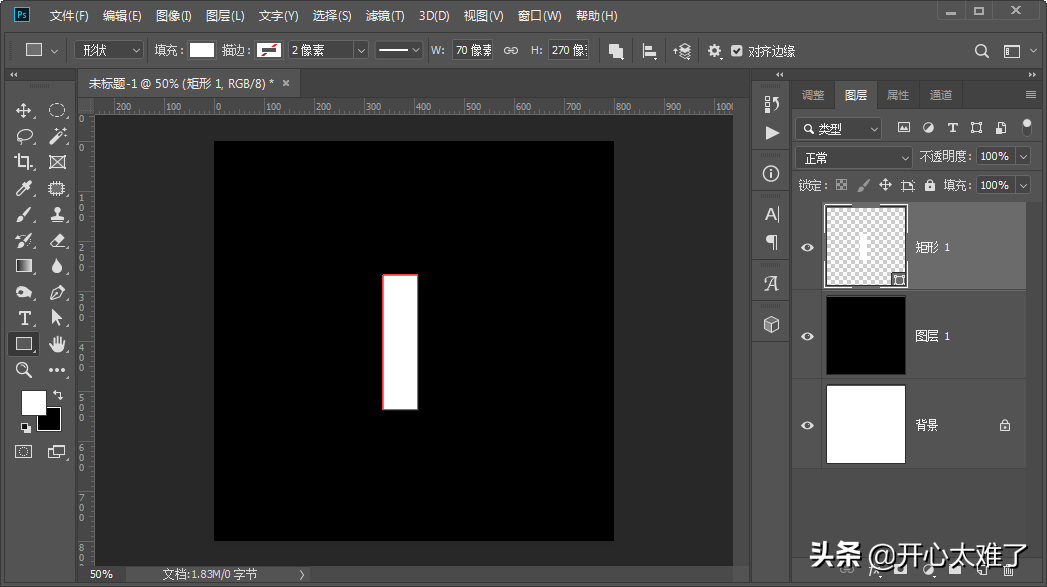The width and height of the screenshot is (1047, 587).
Task: Switch to the 通道 tab
Action: tap(941, 95)
